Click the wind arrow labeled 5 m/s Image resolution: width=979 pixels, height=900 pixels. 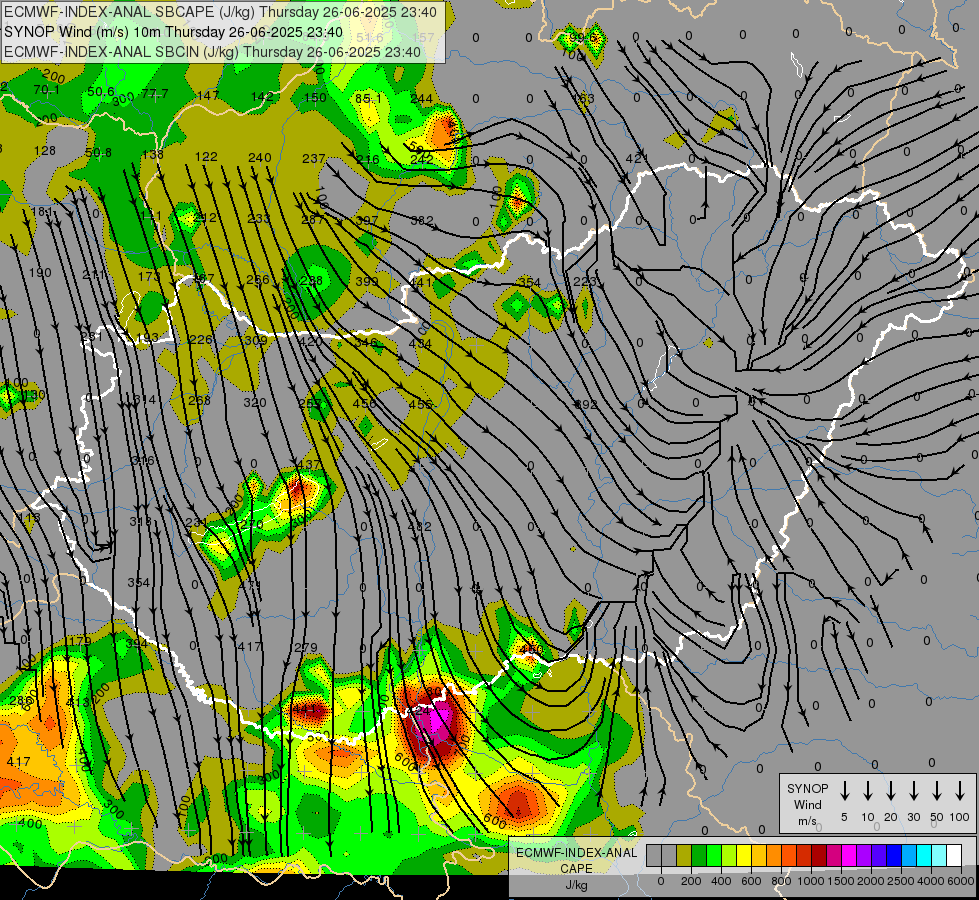tap(844, 791)
